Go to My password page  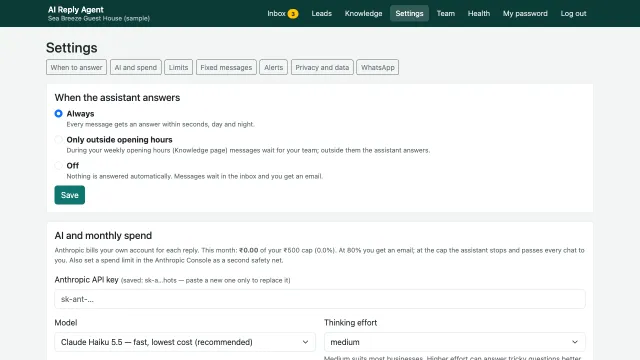[525, 13]
